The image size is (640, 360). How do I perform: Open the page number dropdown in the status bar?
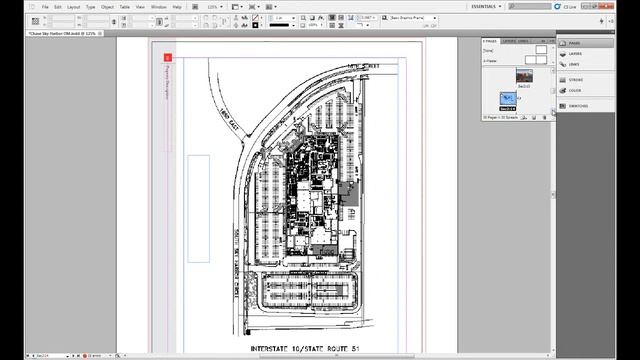[67, 356]
